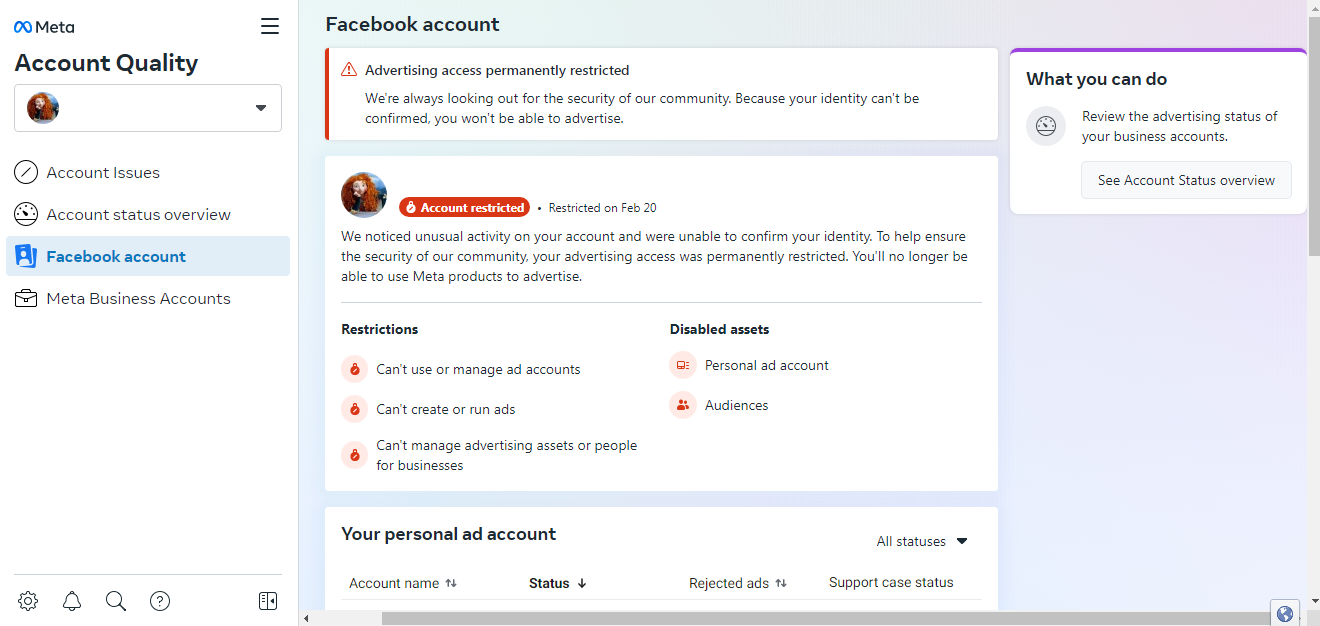The width and height of the screenshot is (1320, 626).
Task: Open notifications bell icon
Action: (x=72, y=601)
